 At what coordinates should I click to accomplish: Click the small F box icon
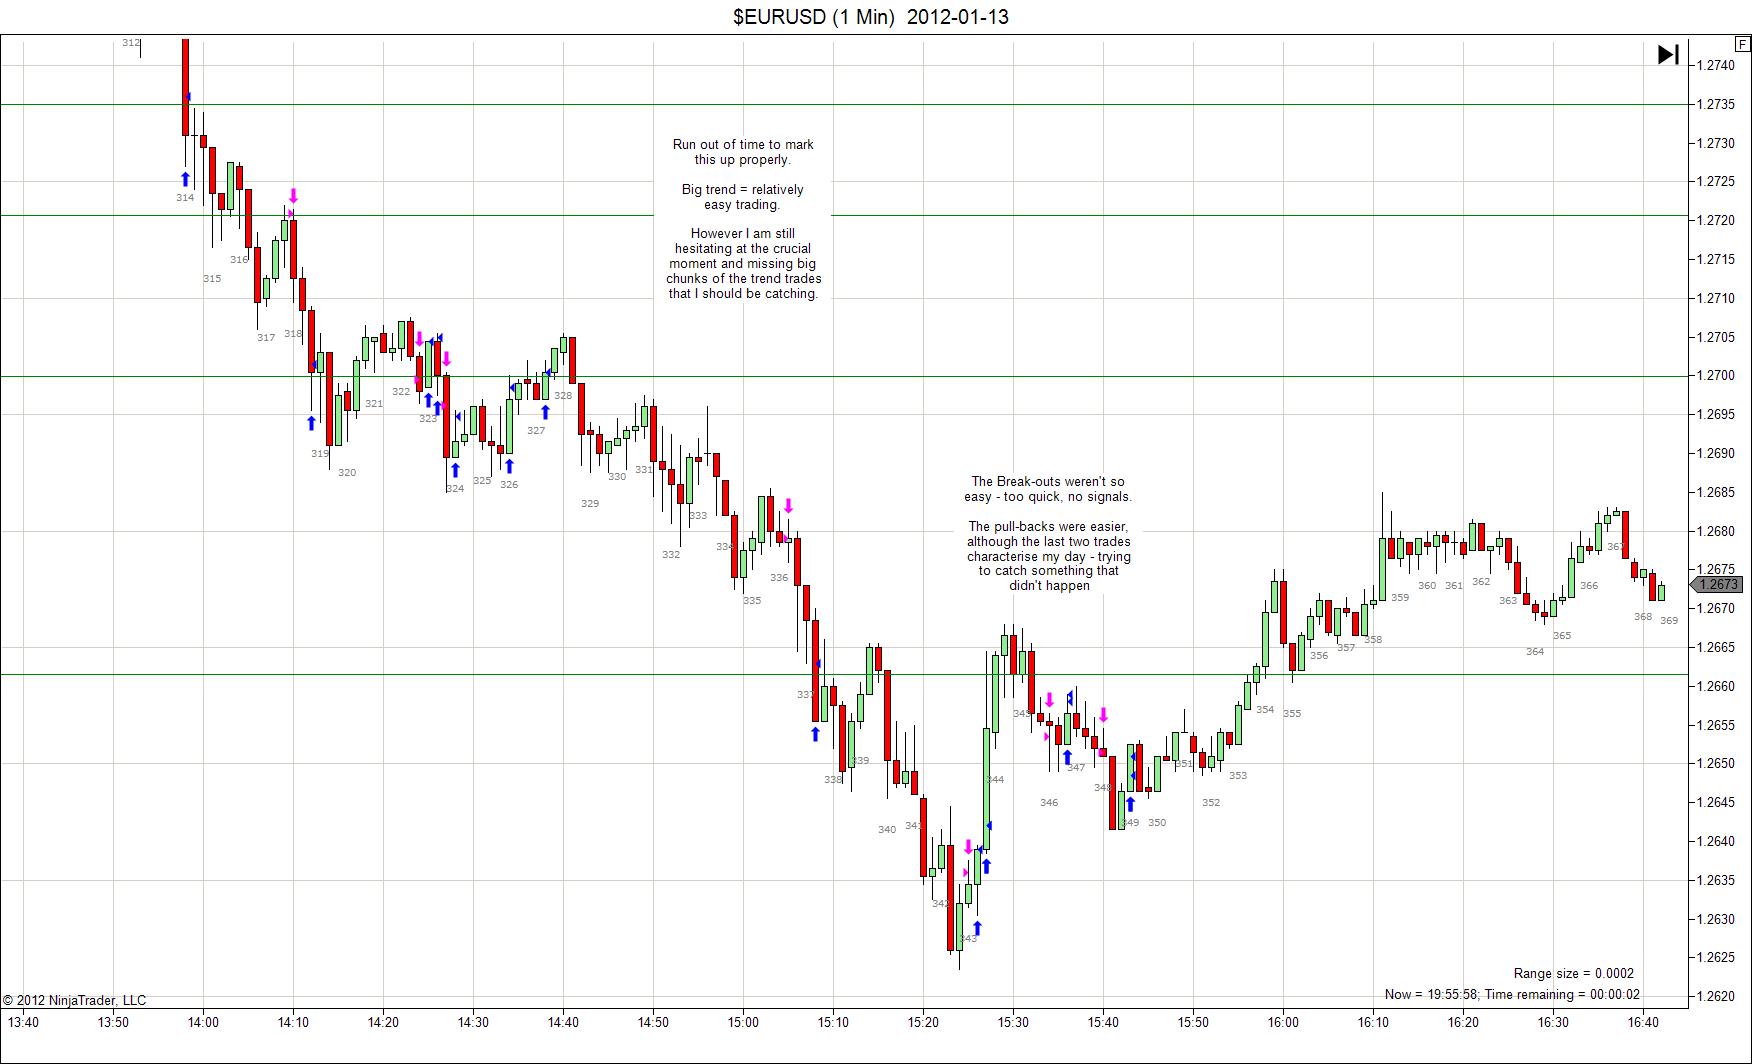(1742, 44)
